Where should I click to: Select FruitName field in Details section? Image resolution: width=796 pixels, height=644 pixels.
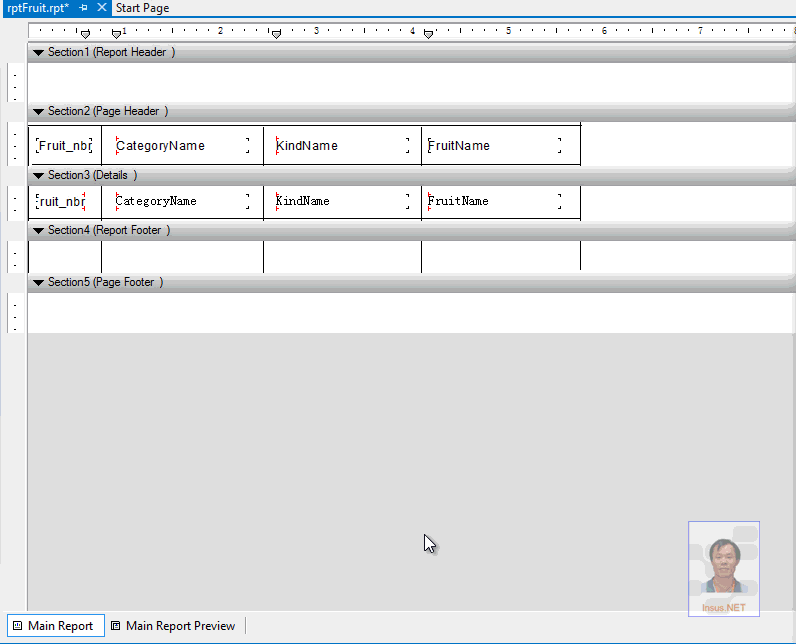pyautogui.click(x=494, y=201)
